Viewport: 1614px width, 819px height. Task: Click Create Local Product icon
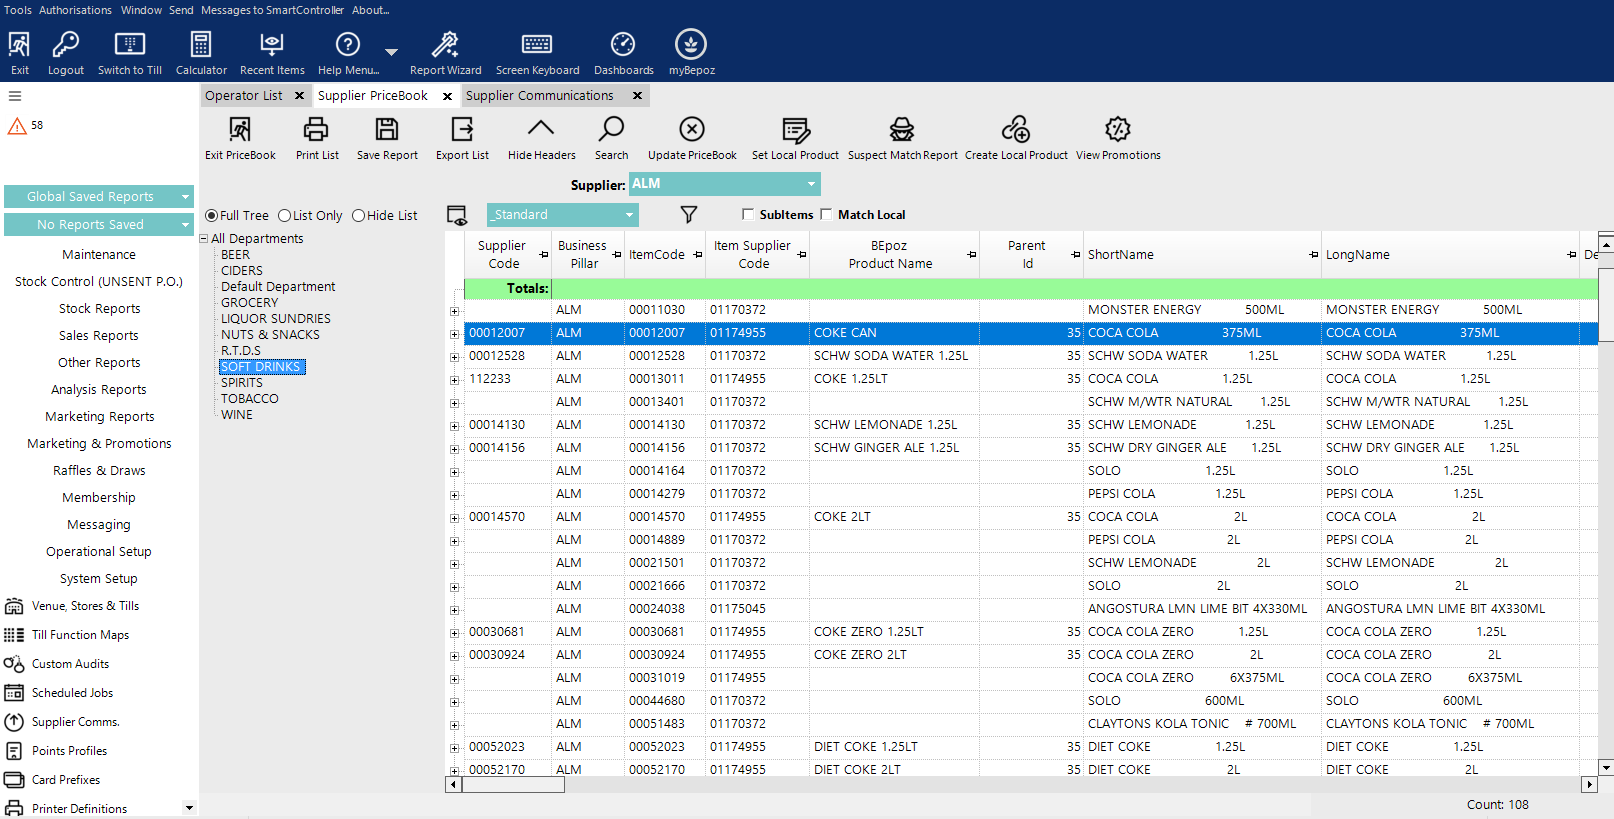tap(1016, 129)
